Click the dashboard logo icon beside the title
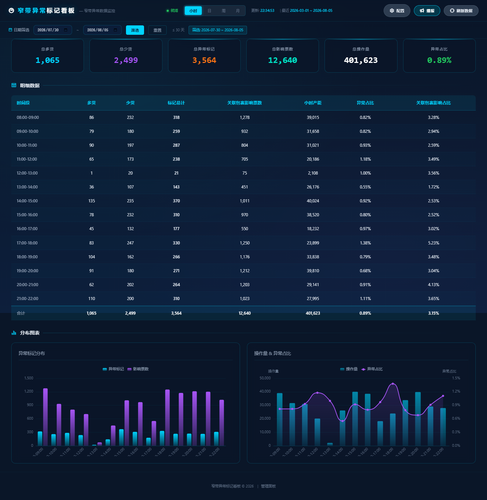 click(11, 11)
